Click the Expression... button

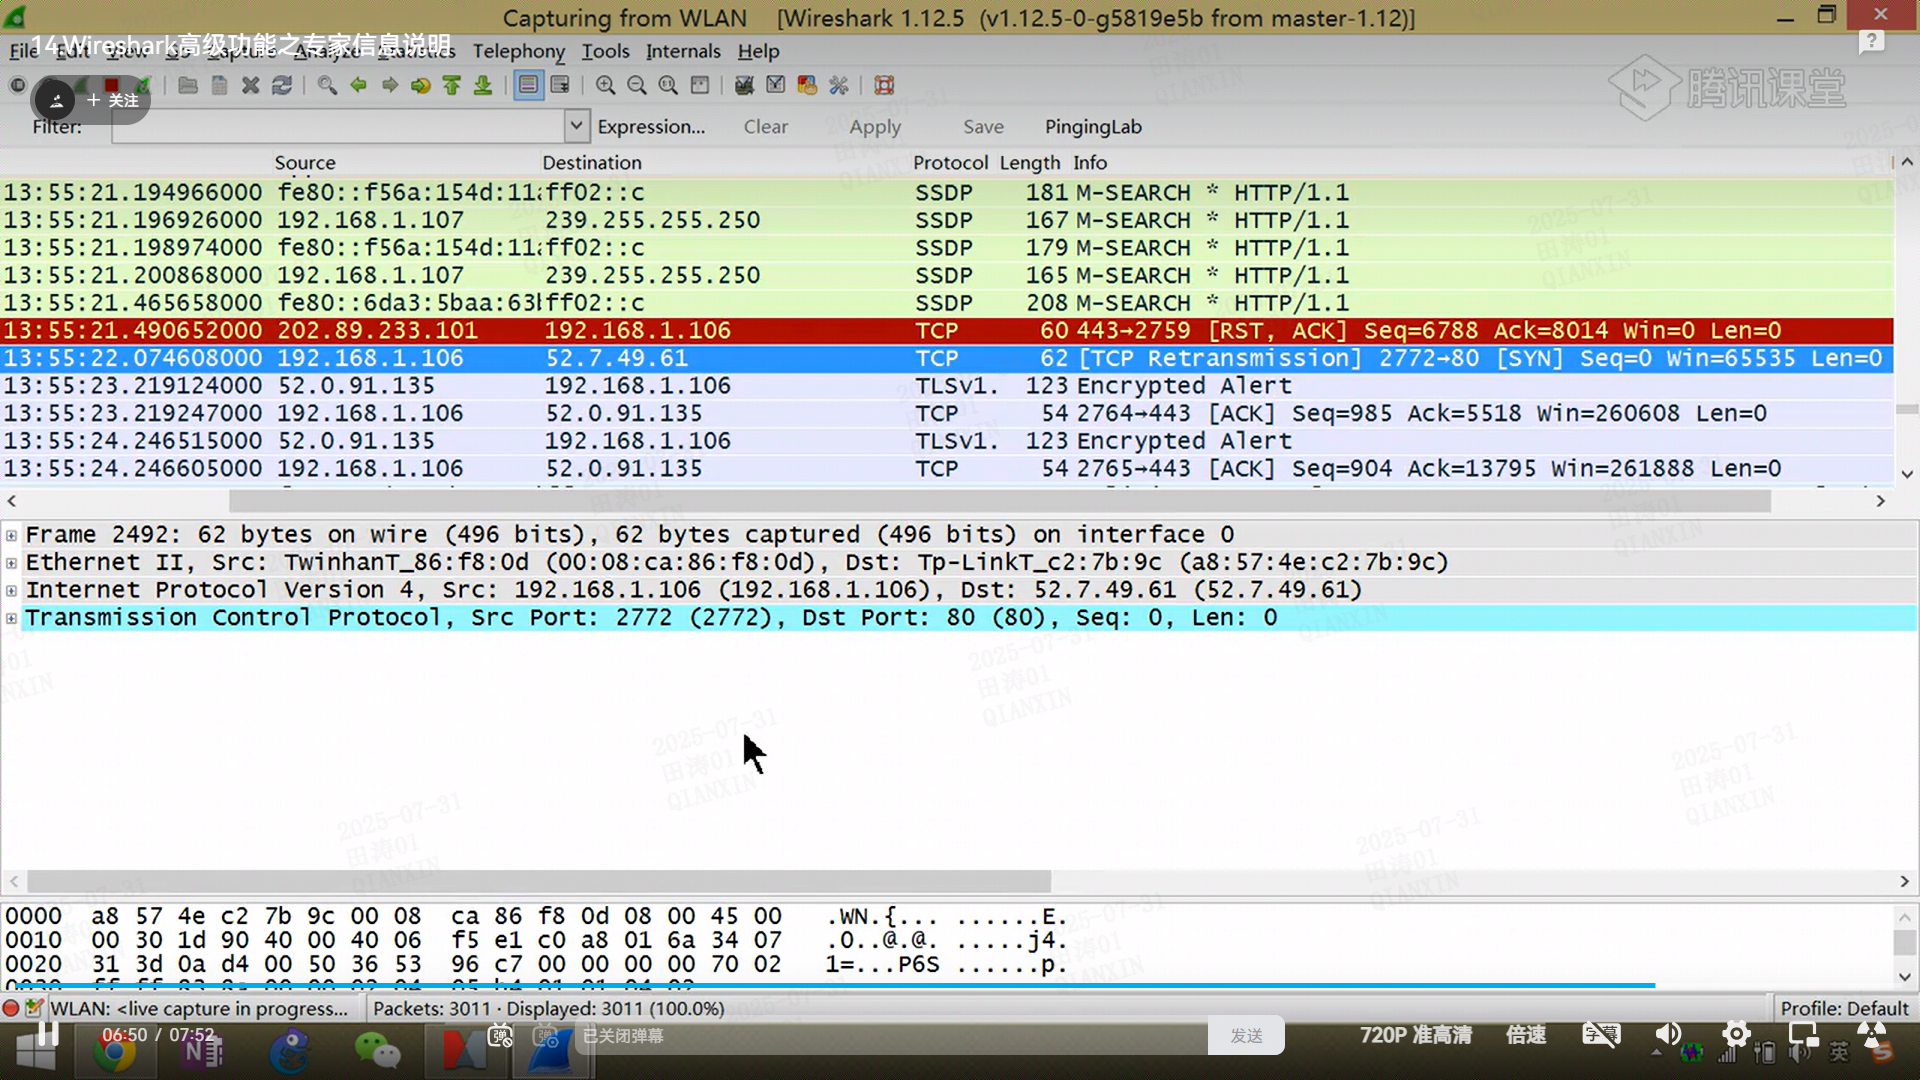click(x=651, y=126)
